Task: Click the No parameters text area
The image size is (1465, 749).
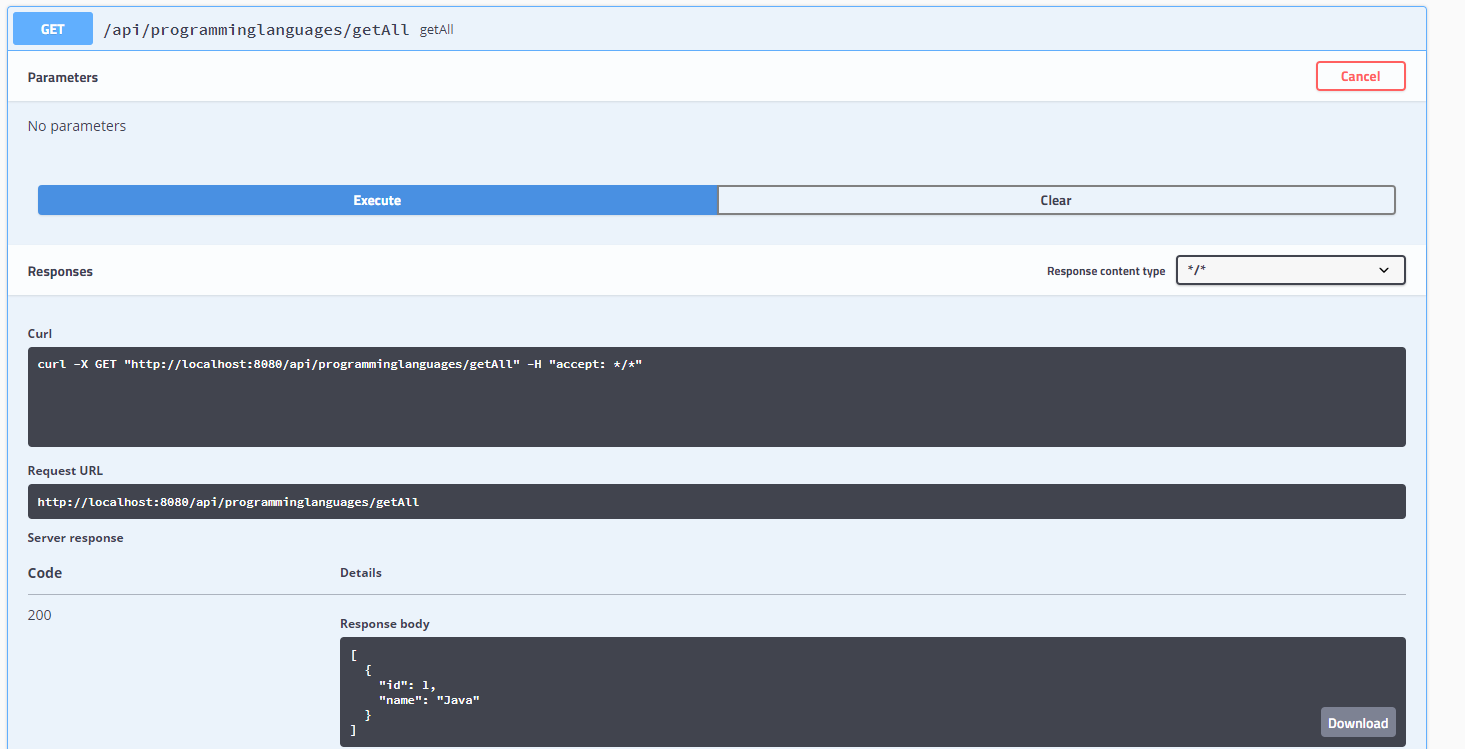Action: [x=77, y=125]
